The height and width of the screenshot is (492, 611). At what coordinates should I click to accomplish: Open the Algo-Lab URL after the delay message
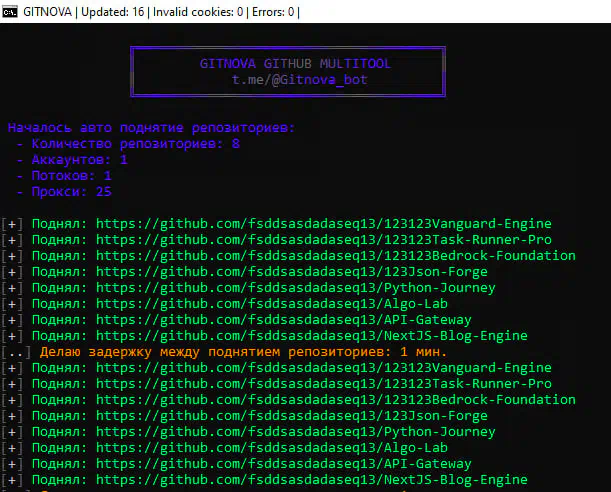pyautogui.click(x=272, y=448)
